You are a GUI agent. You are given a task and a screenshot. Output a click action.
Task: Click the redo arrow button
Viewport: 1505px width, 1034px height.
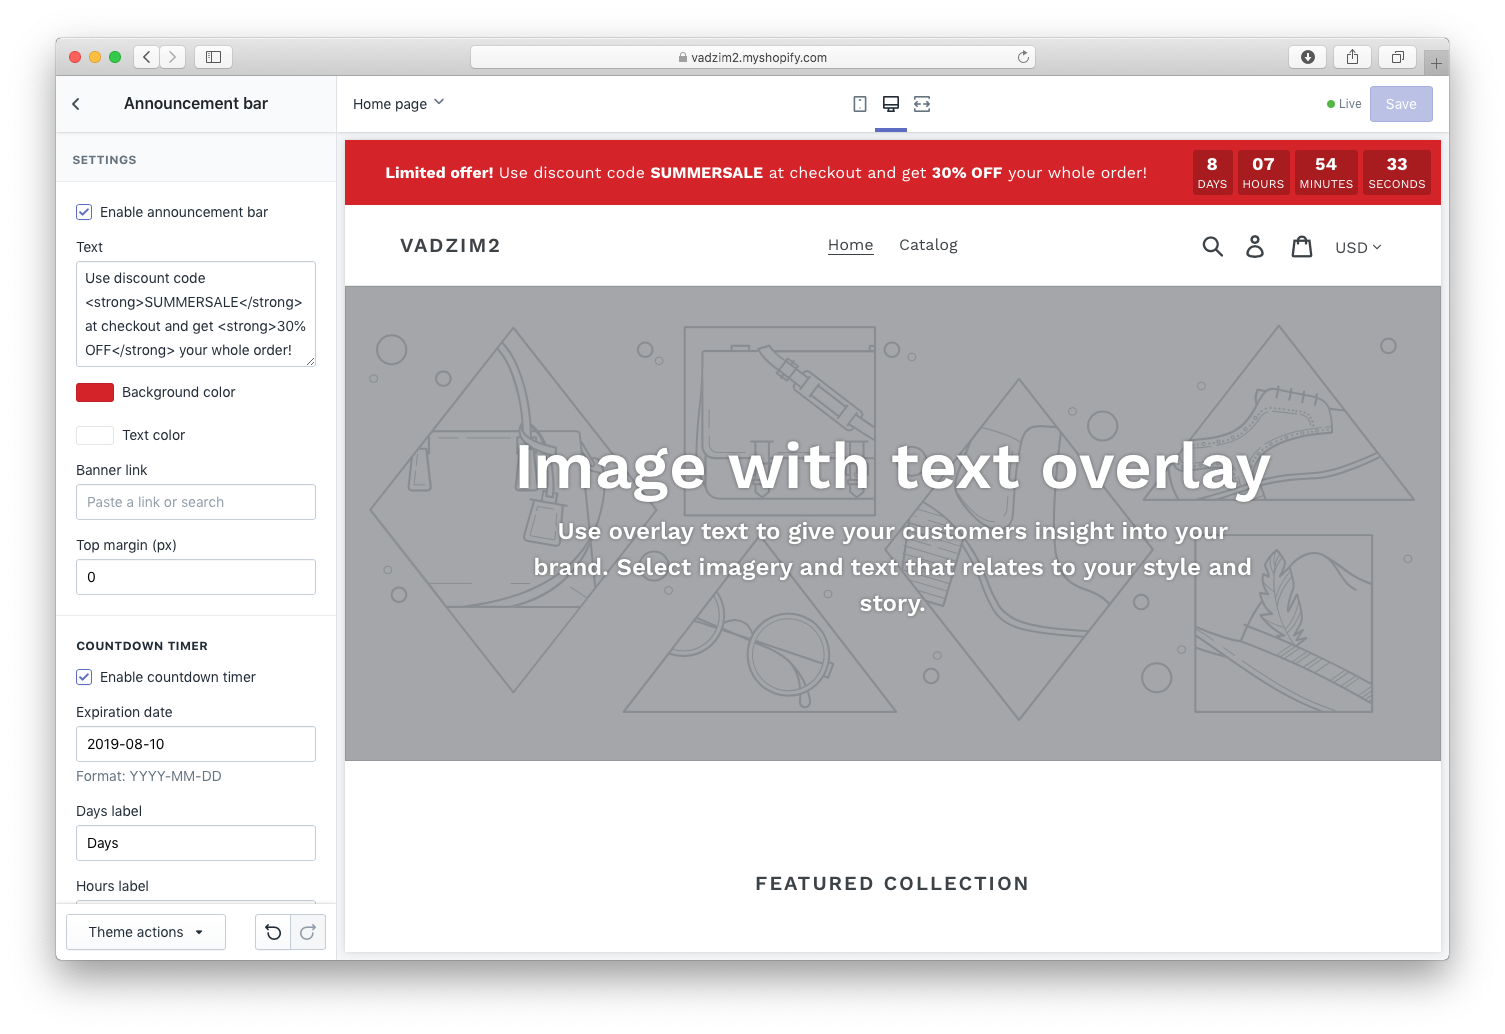pos(308,932)
